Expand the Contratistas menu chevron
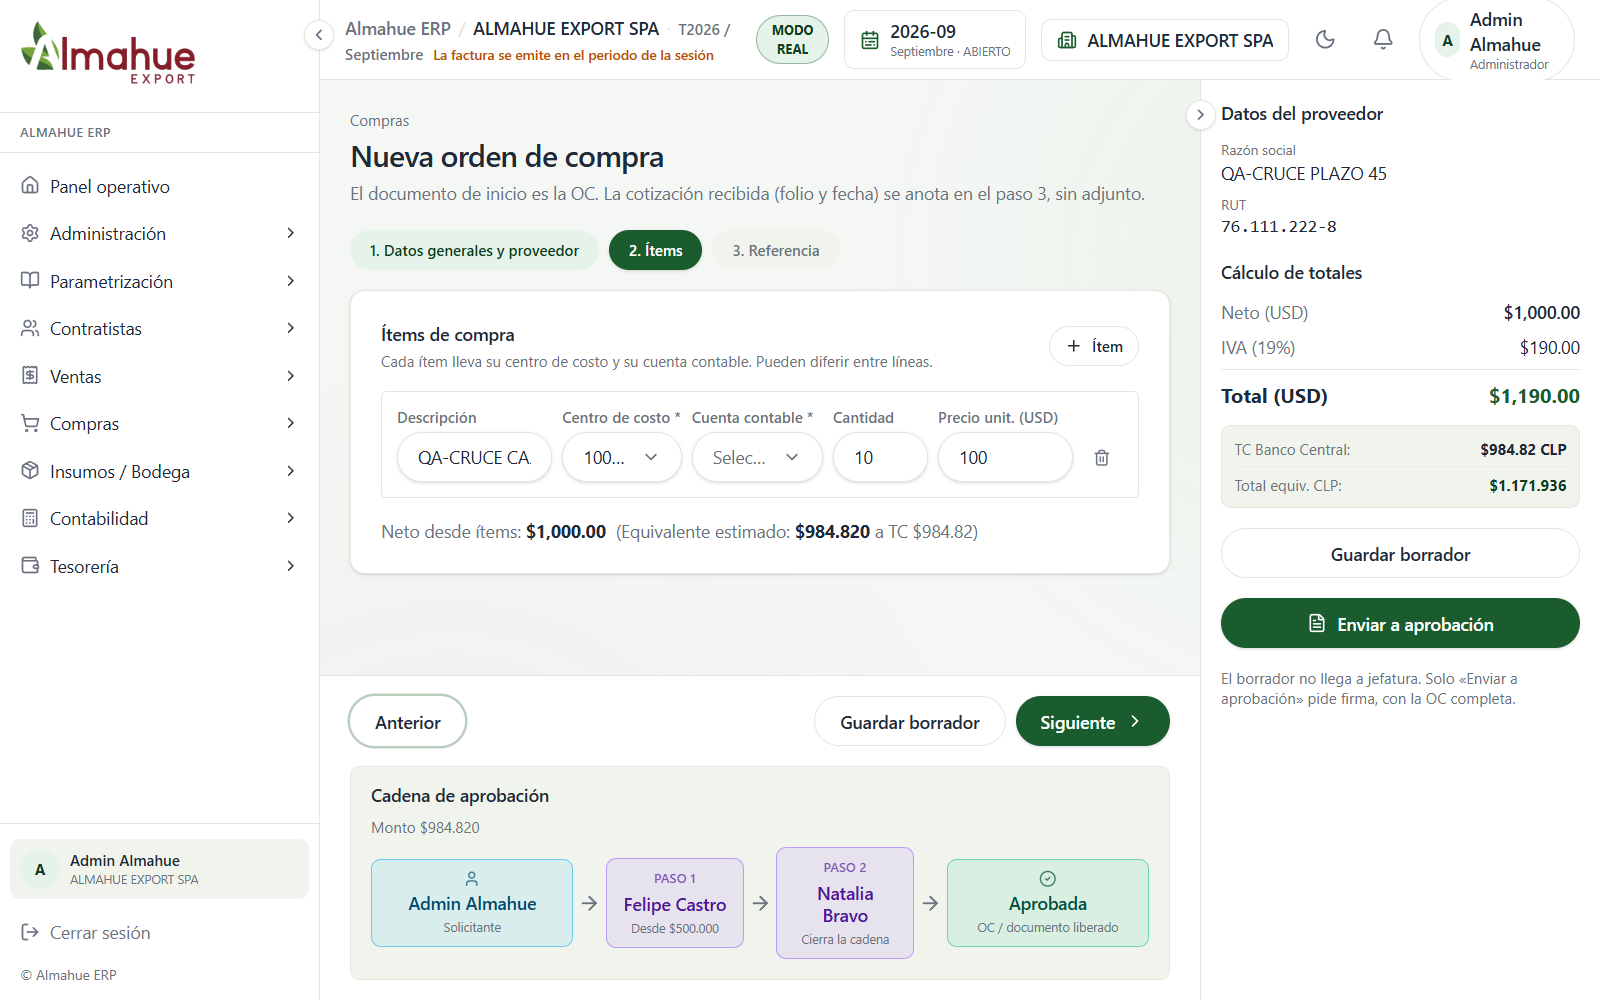This screenshot has width=1600, height=1000. coord(291,328)
